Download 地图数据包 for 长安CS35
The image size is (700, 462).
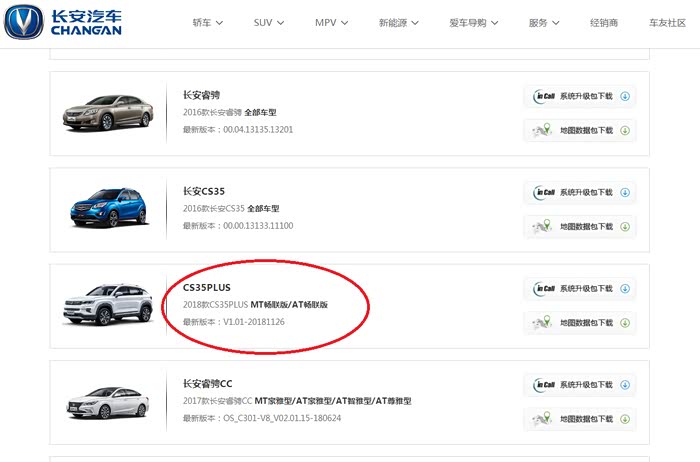point(580,227)
